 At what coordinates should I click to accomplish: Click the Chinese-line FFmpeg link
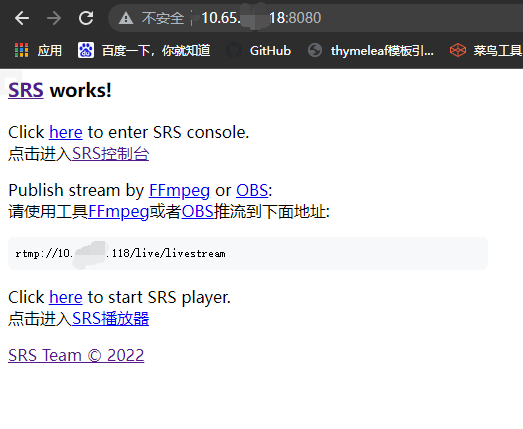119,211
